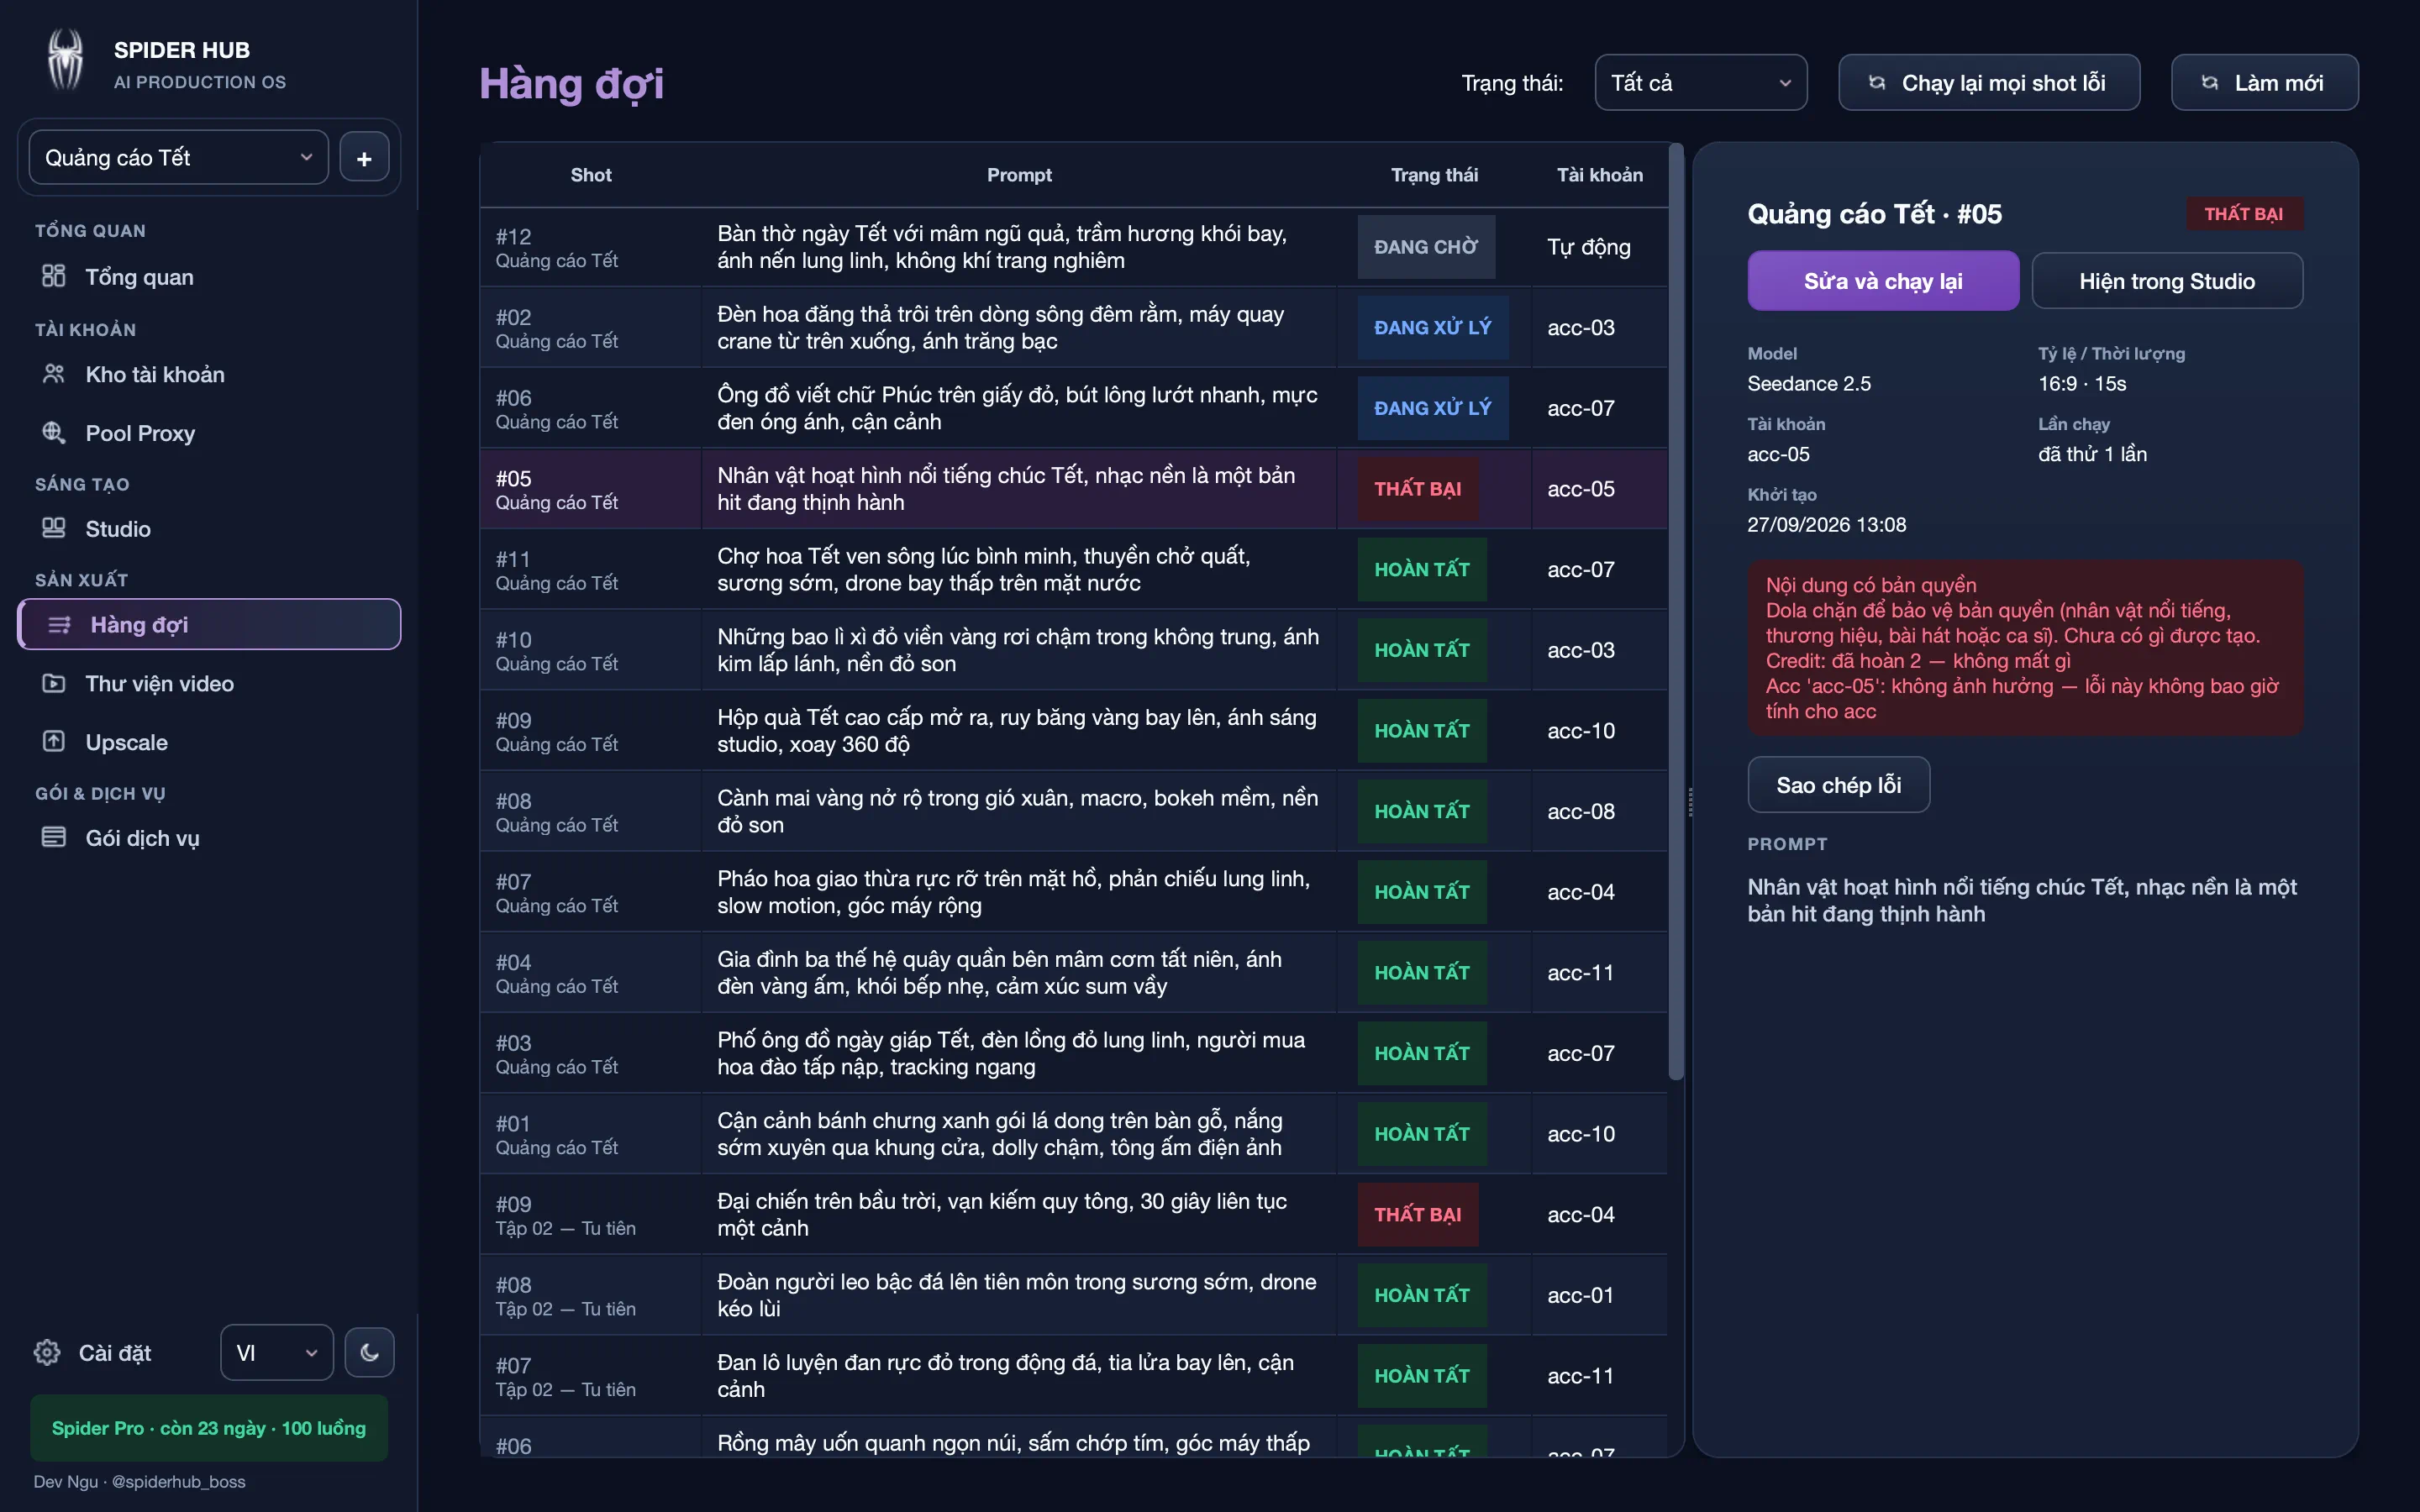
Task: Click Hiện trong Studio button
Action: click(2167, 281)
